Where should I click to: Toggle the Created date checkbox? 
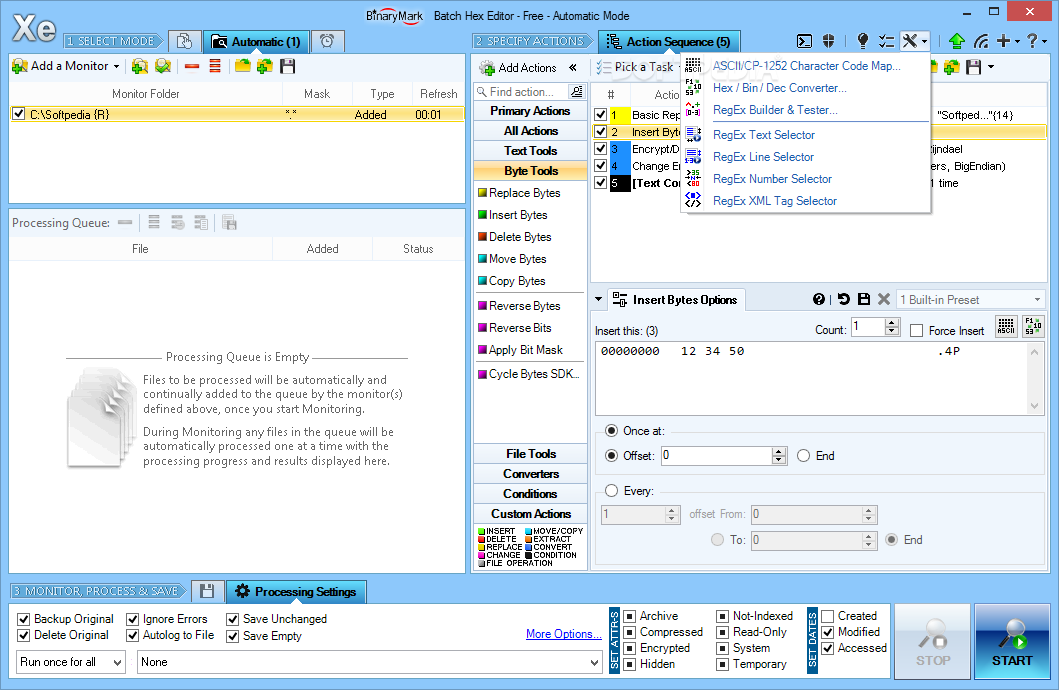[827, 616]
